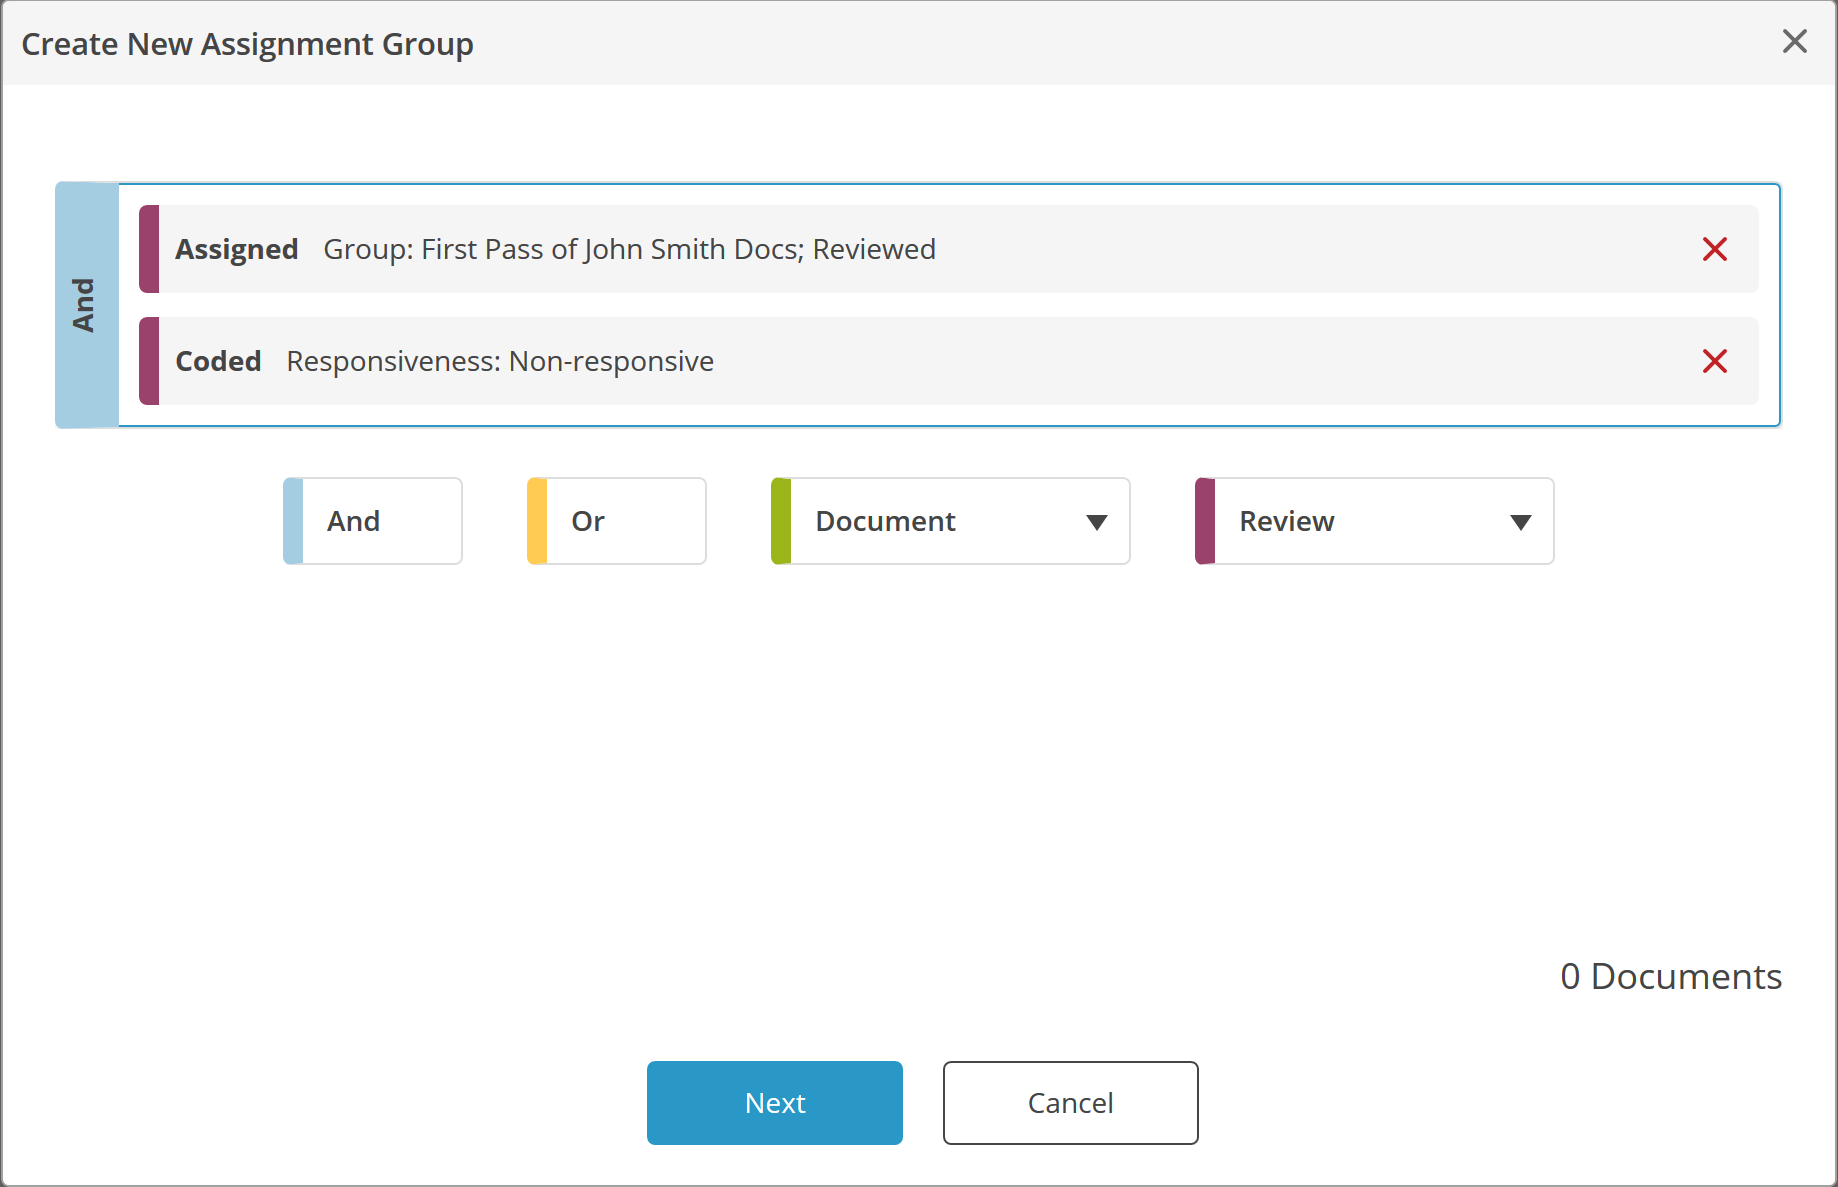Click the Create New Assignment Group title
The height and width of the screenshot is (1187, 1838).
[247, 43]
